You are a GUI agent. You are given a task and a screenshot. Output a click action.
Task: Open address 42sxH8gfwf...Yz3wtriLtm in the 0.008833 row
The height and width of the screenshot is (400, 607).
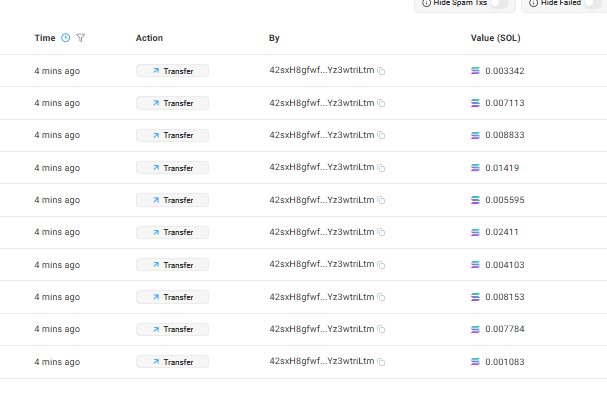coord(322,135)
